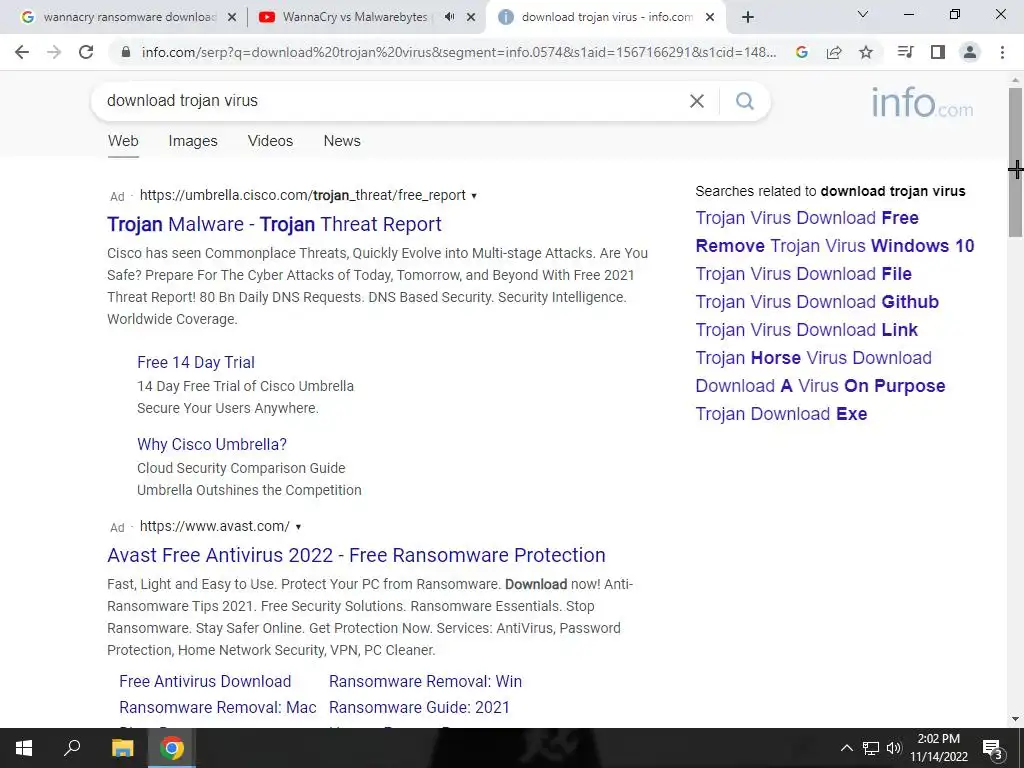This screenshot has height=768, width=1024.
Task: Open the Chrome profile avatar
Action: pyautogui.click(x=970, y=52)
